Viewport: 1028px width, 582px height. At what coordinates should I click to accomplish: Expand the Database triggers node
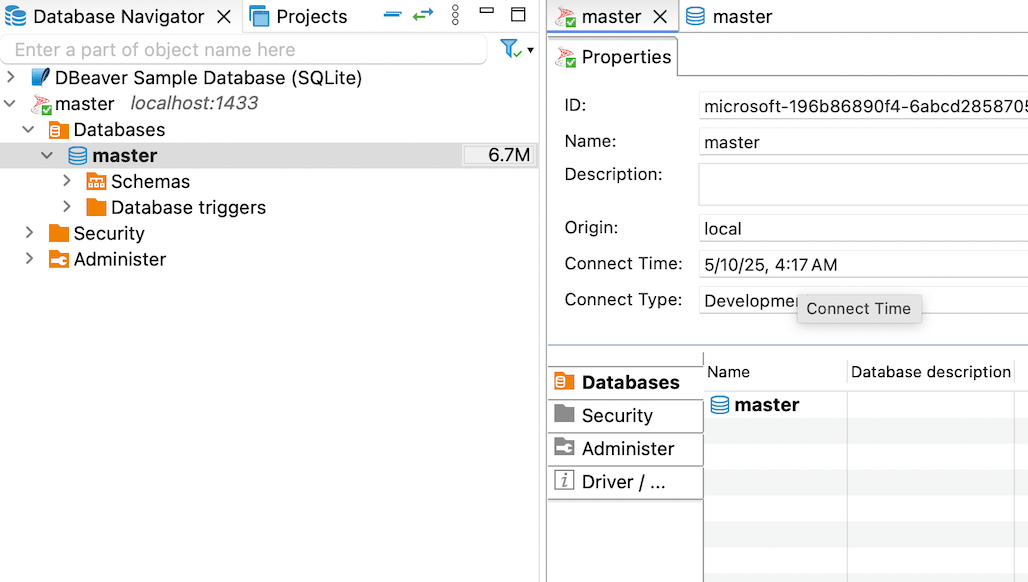click(67, 208)
